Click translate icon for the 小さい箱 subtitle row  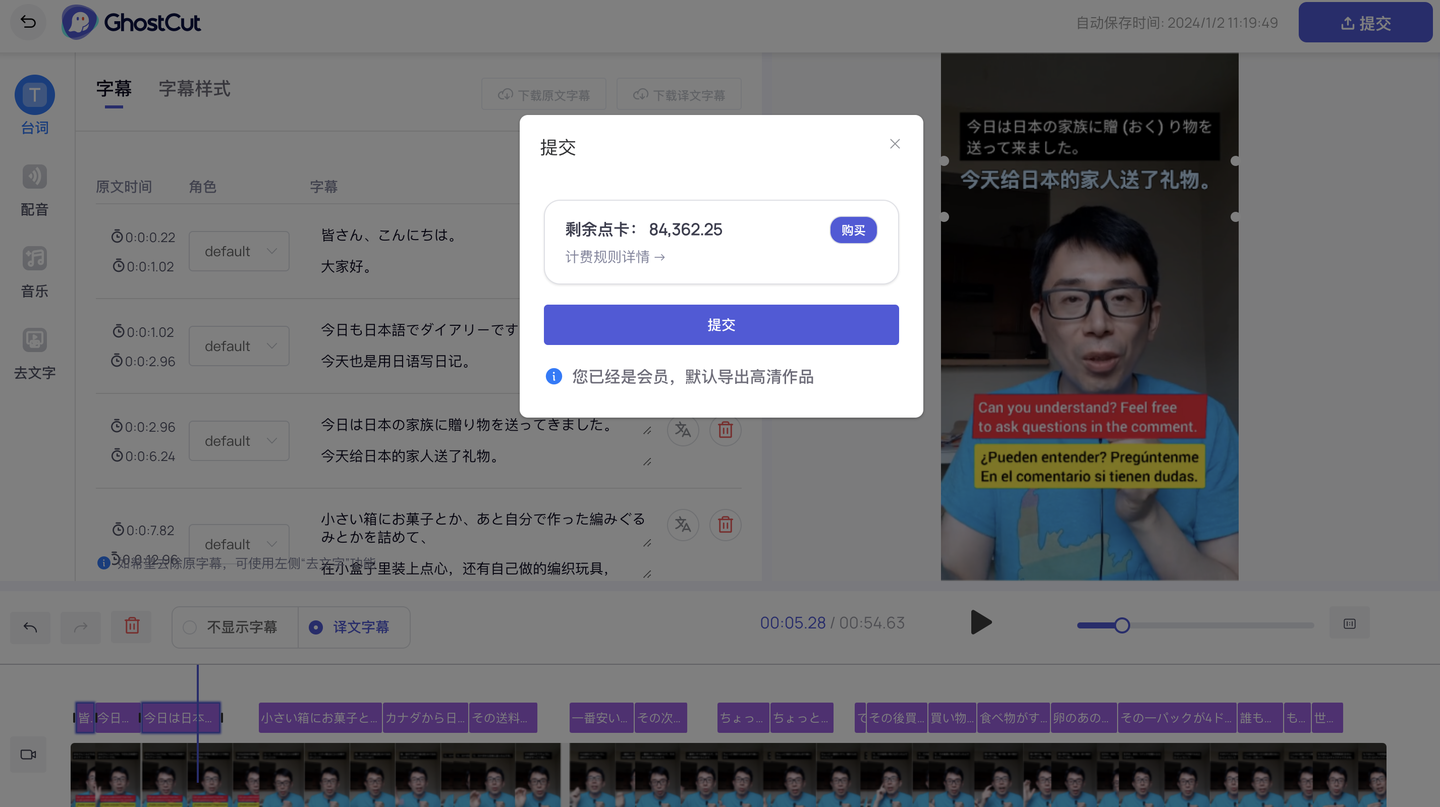[683, 524]
